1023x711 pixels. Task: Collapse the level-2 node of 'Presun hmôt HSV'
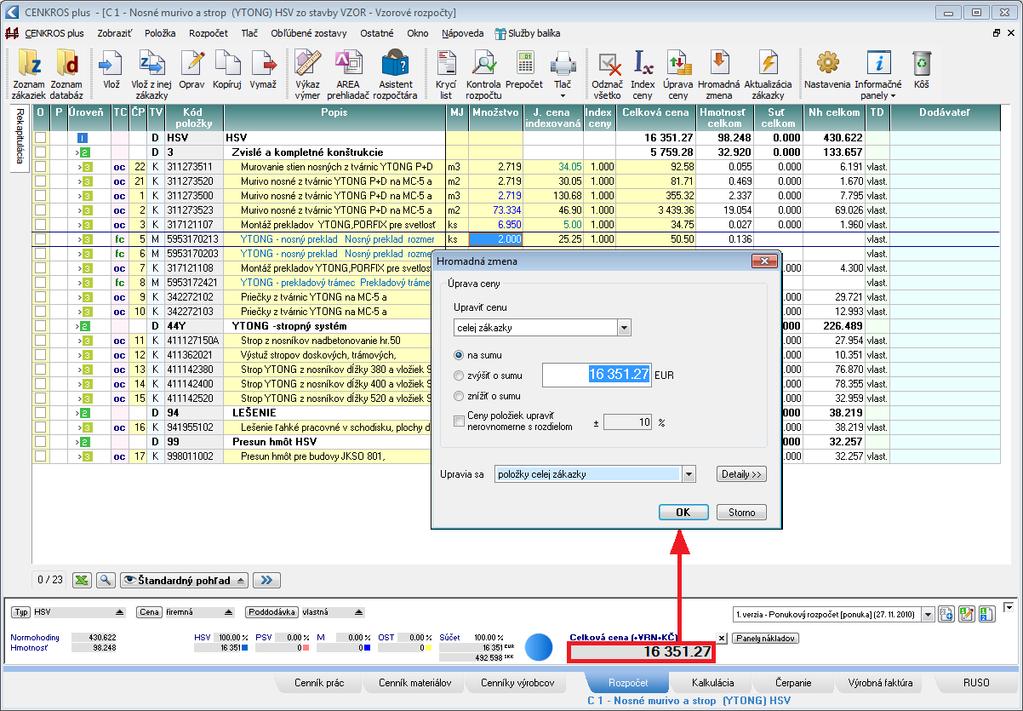[84, 442]
